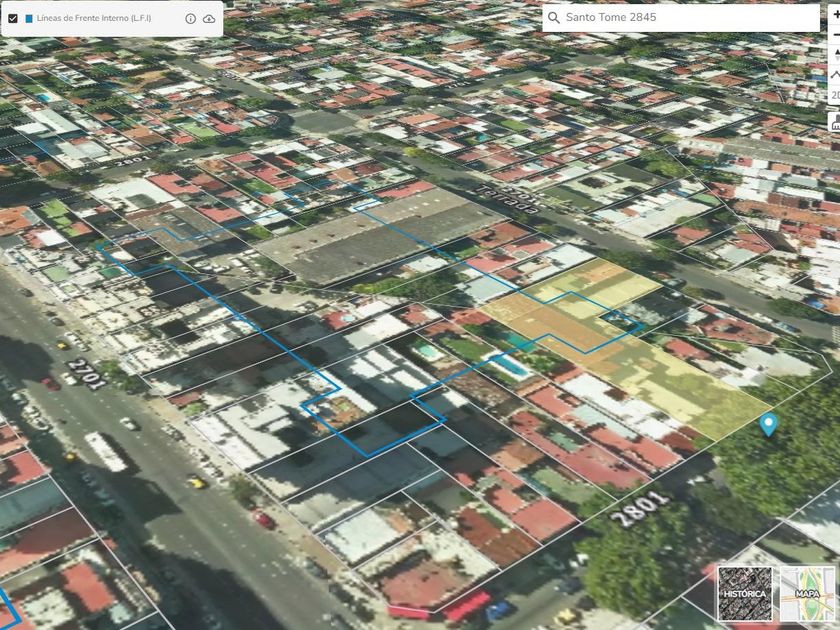
Task: Click the blue location pin marker
Action: (769, 425)
